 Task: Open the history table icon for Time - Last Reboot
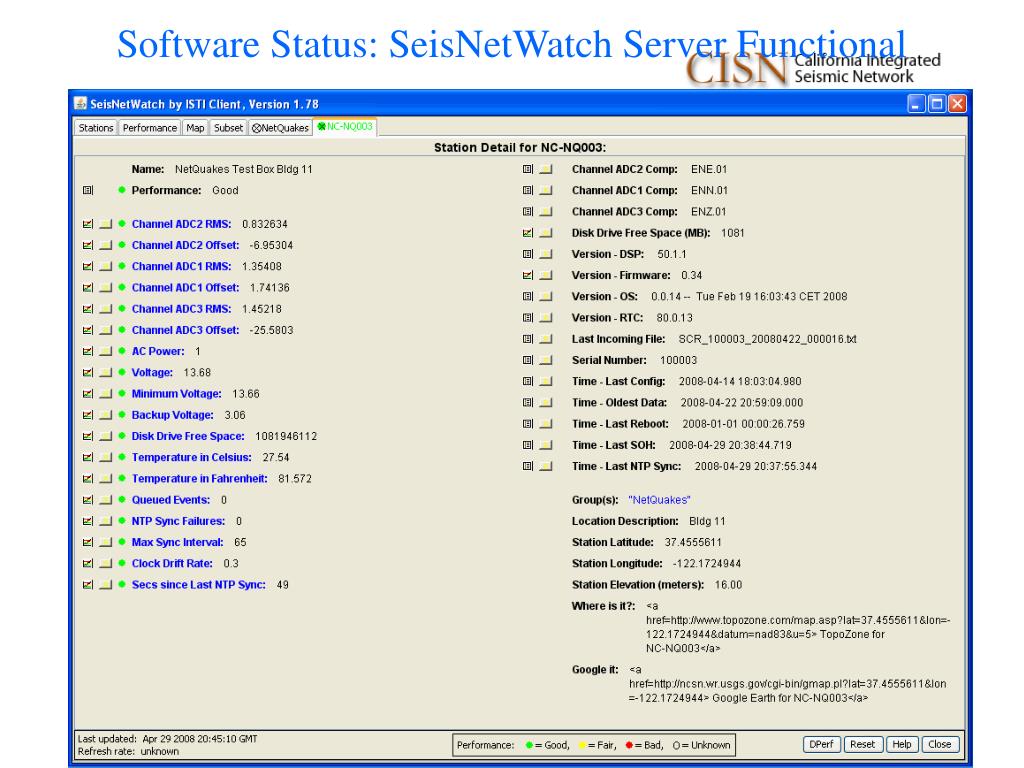528,424
